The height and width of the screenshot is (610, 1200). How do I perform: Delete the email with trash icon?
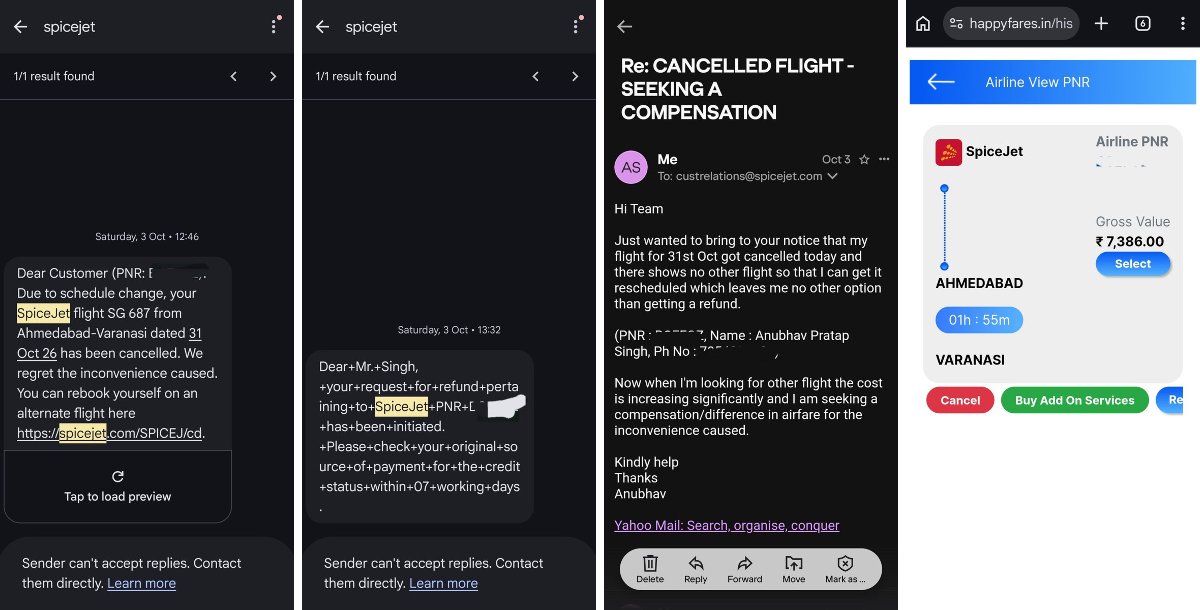click(650, 569)
